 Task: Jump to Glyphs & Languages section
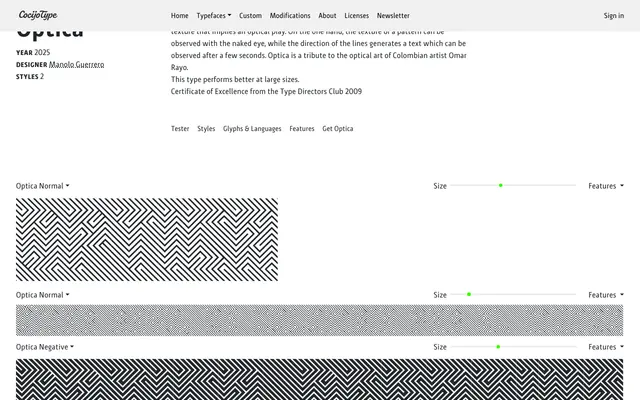tap(252, 129)
